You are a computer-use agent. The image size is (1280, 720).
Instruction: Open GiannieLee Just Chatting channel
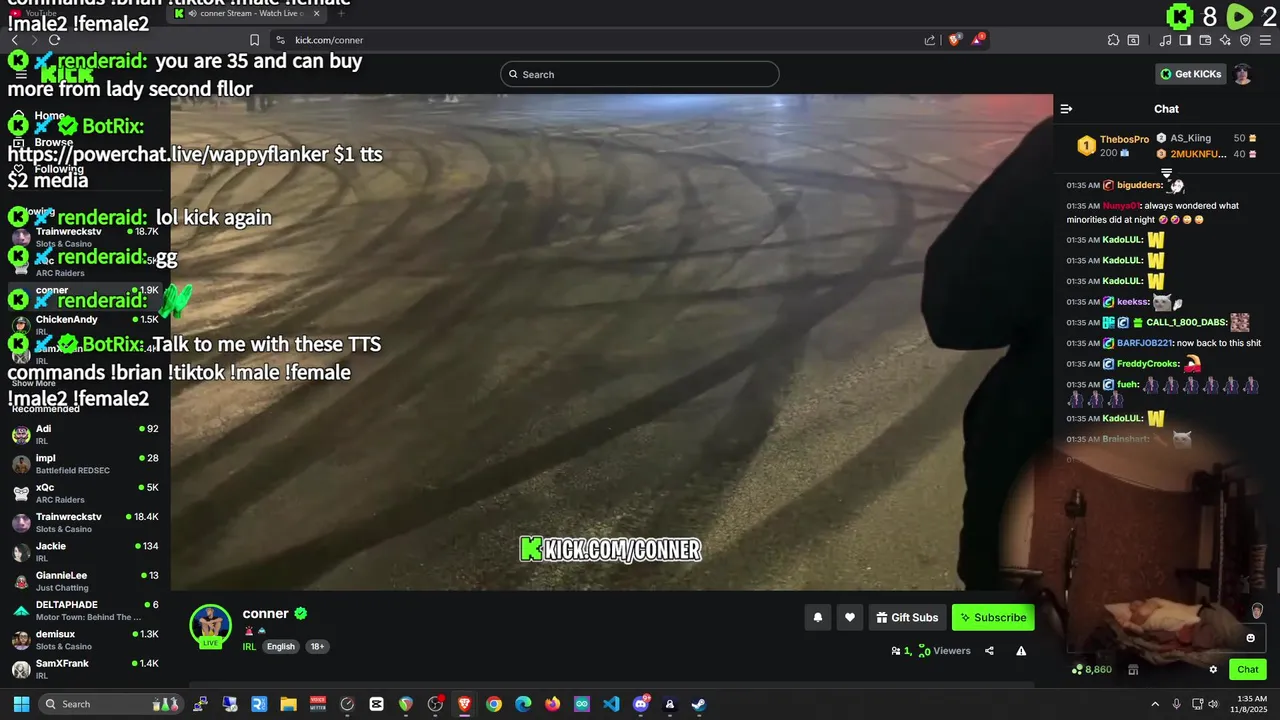[x=86, y=581]
